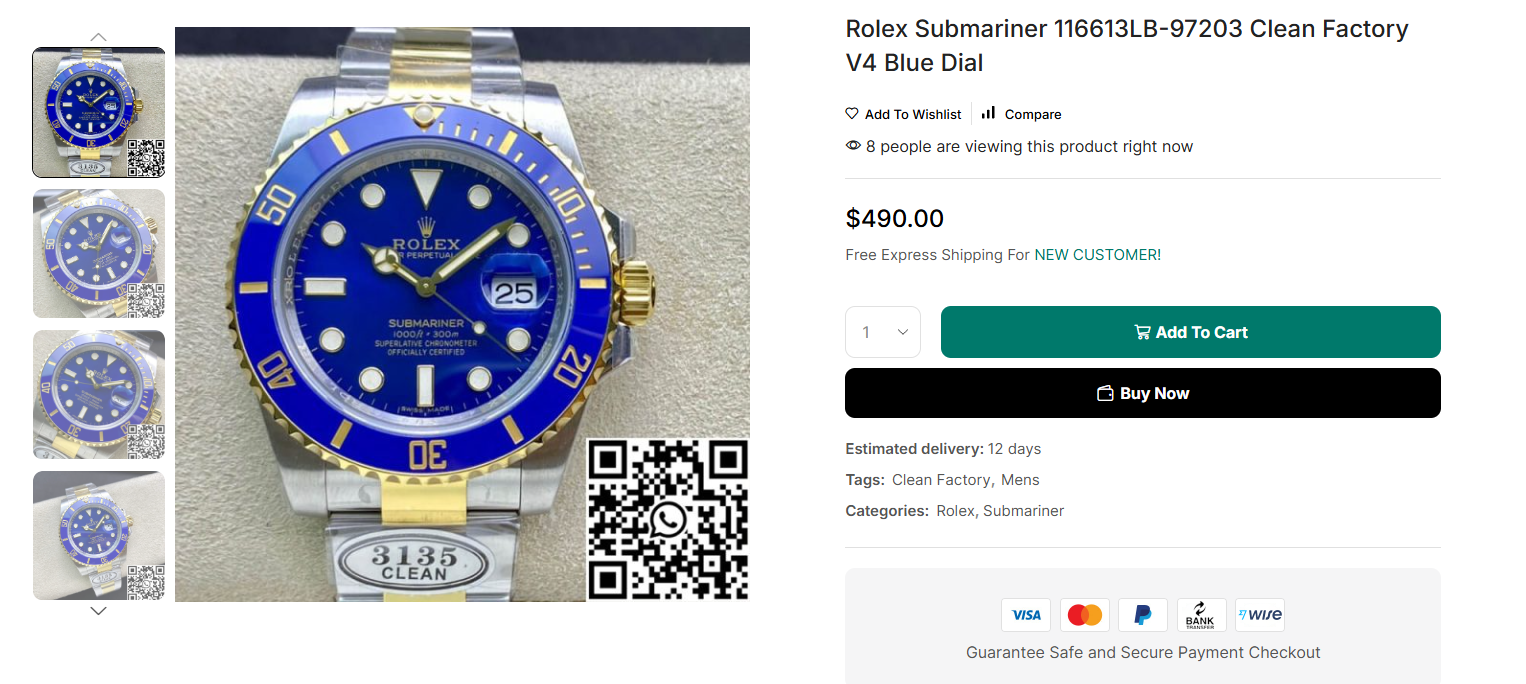Select the first watch thumbnail
The height and width of the screenshot is (684, 1526).
99,113
